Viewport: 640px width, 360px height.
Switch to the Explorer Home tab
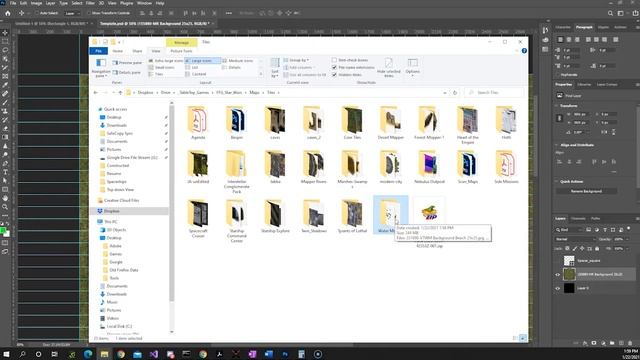point(118,51)
